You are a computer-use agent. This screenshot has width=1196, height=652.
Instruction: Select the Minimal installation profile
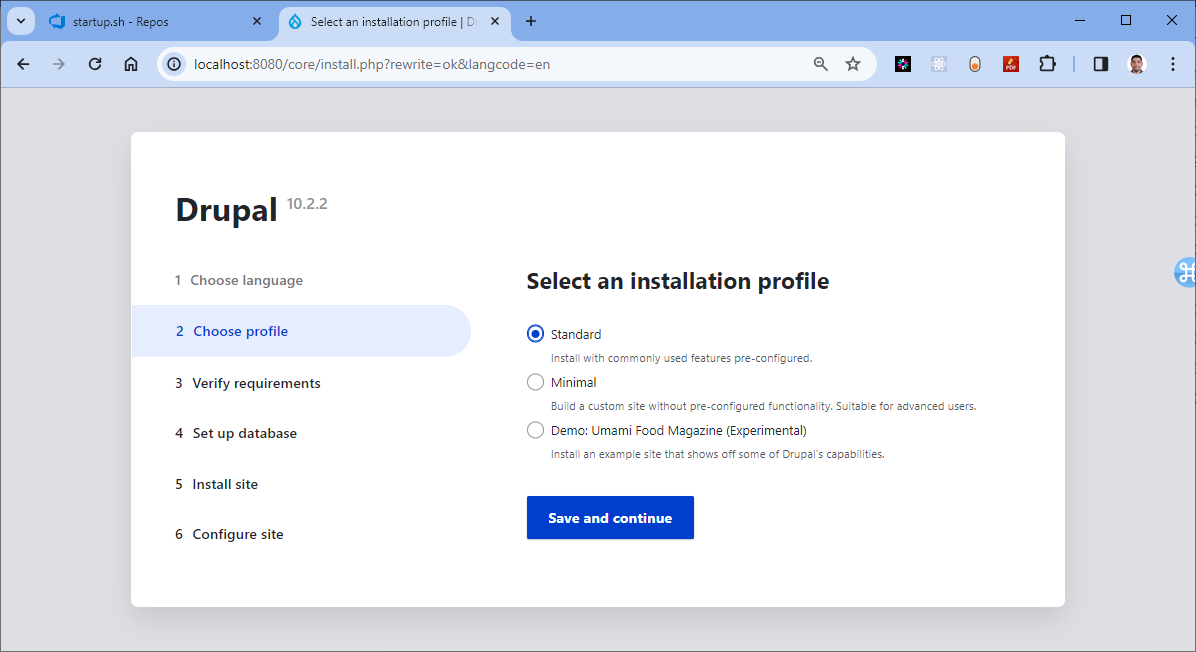(535, 382)
